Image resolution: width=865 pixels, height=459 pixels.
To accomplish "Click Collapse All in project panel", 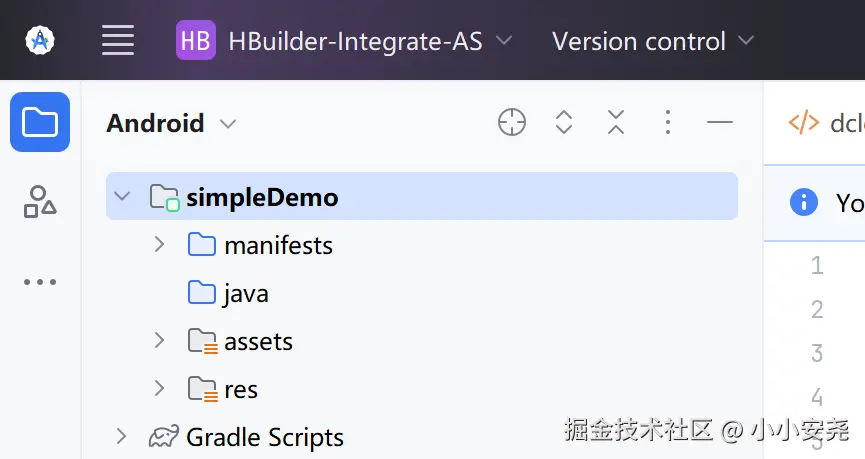I will click(616, 123).
